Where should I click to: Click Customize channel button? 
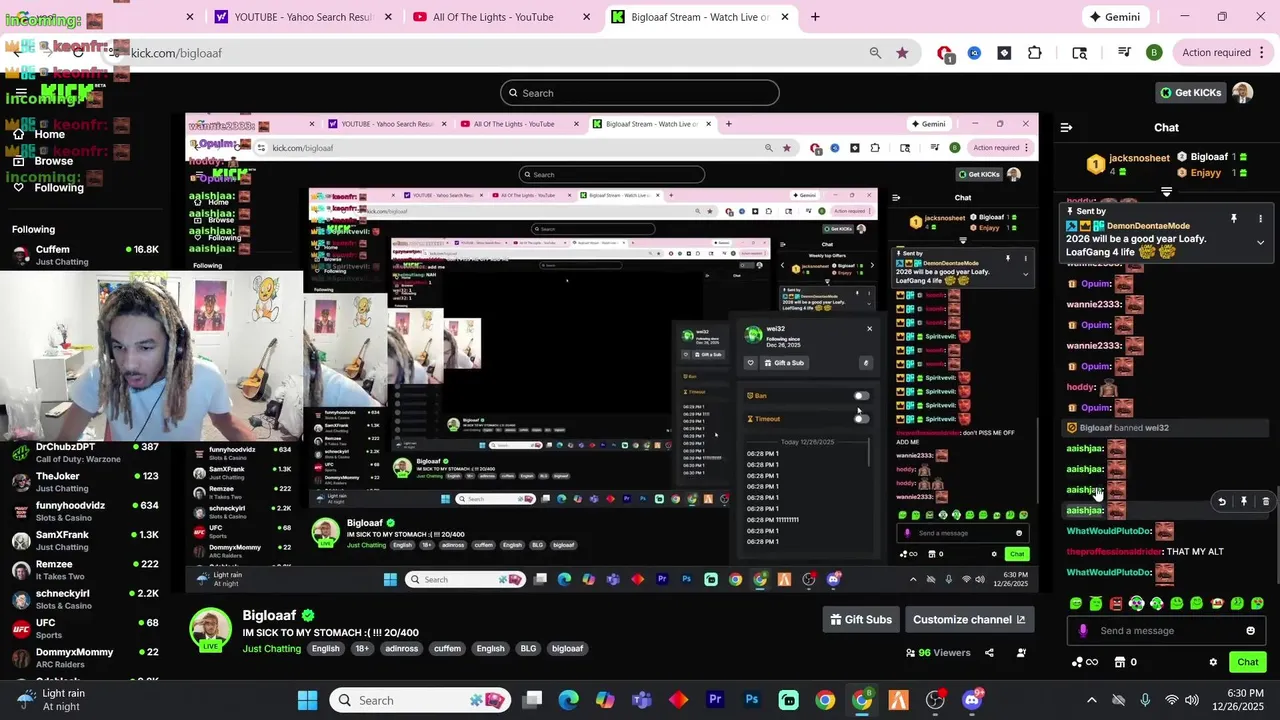(969, 620)
